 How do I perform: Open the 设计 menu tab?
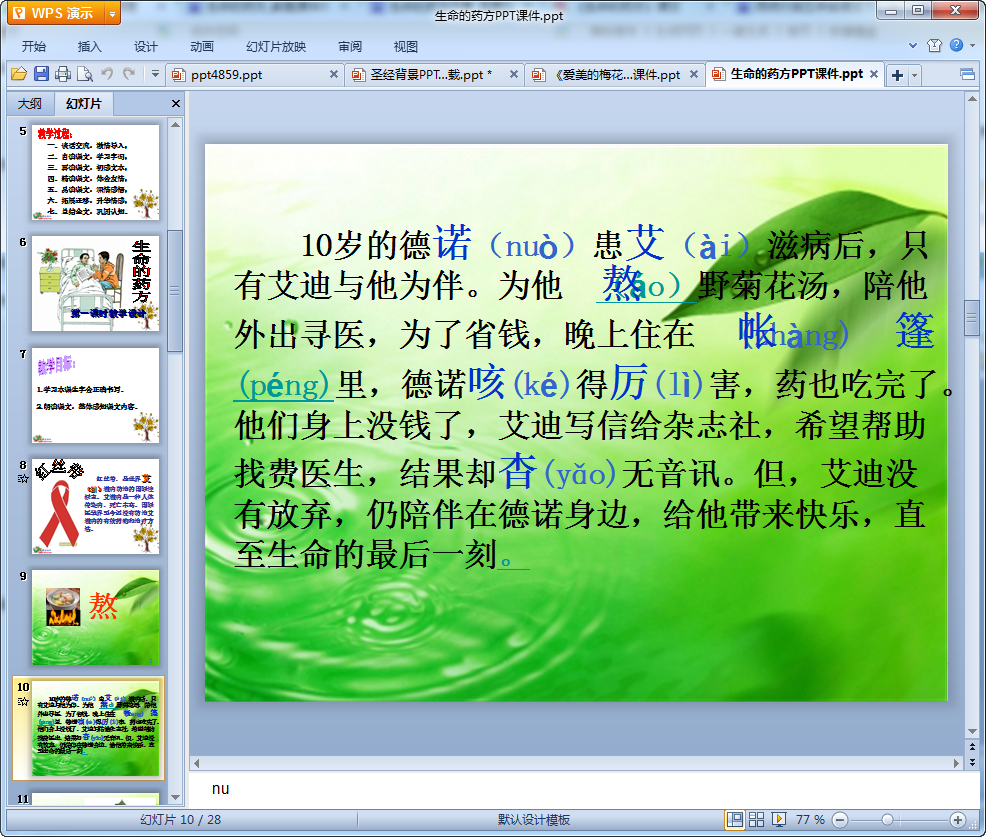coord(145,47)
